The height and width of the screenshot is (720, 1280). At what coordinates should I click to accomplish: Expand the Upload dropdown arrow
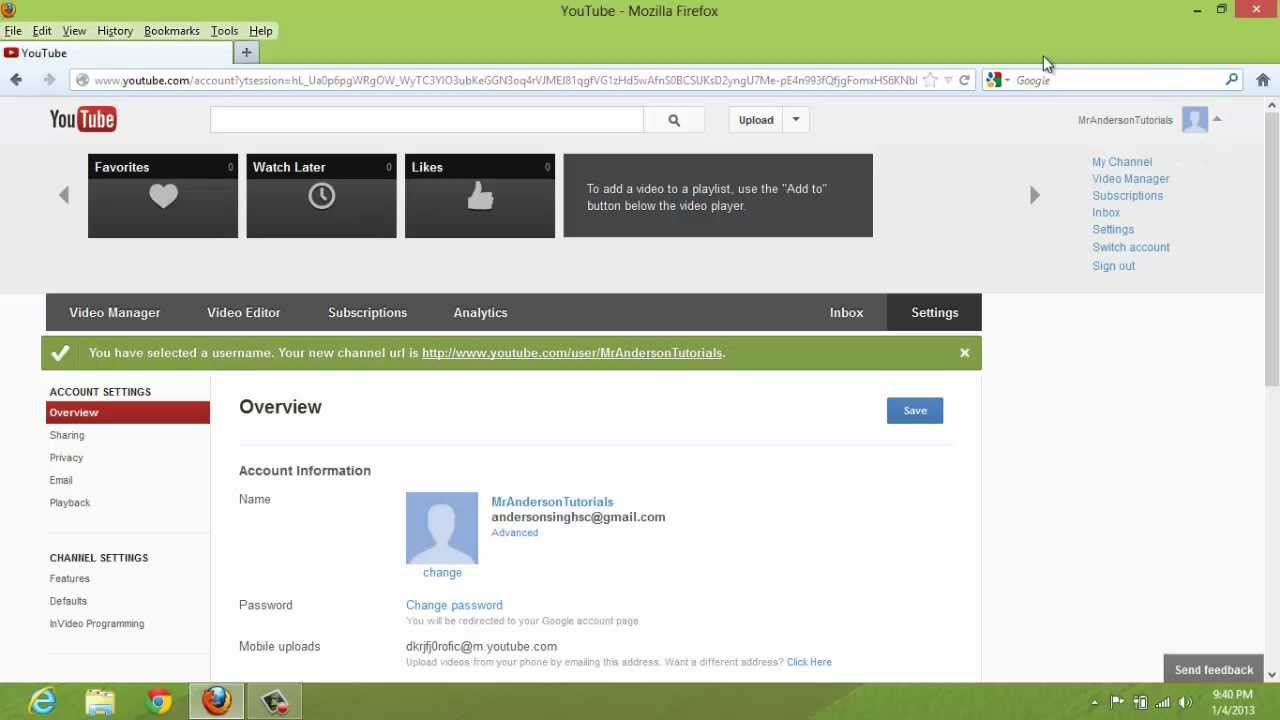[796, 120]
